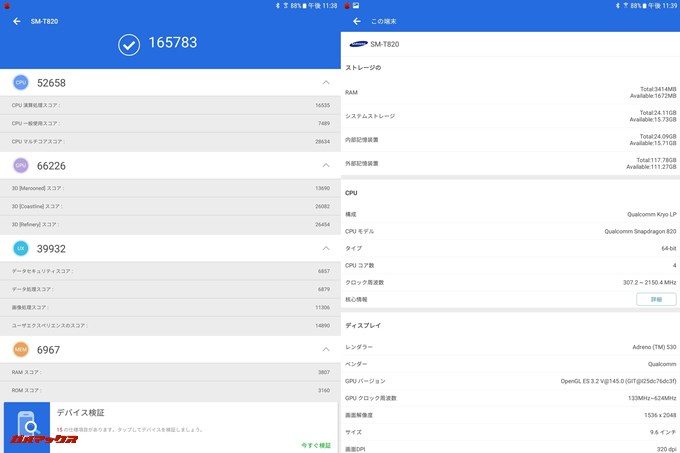Image resolution: width=680 pixels, height=453 pixels.
Task: Tap the SM-T820 title in the left header
Action: (x=44, y=21)
